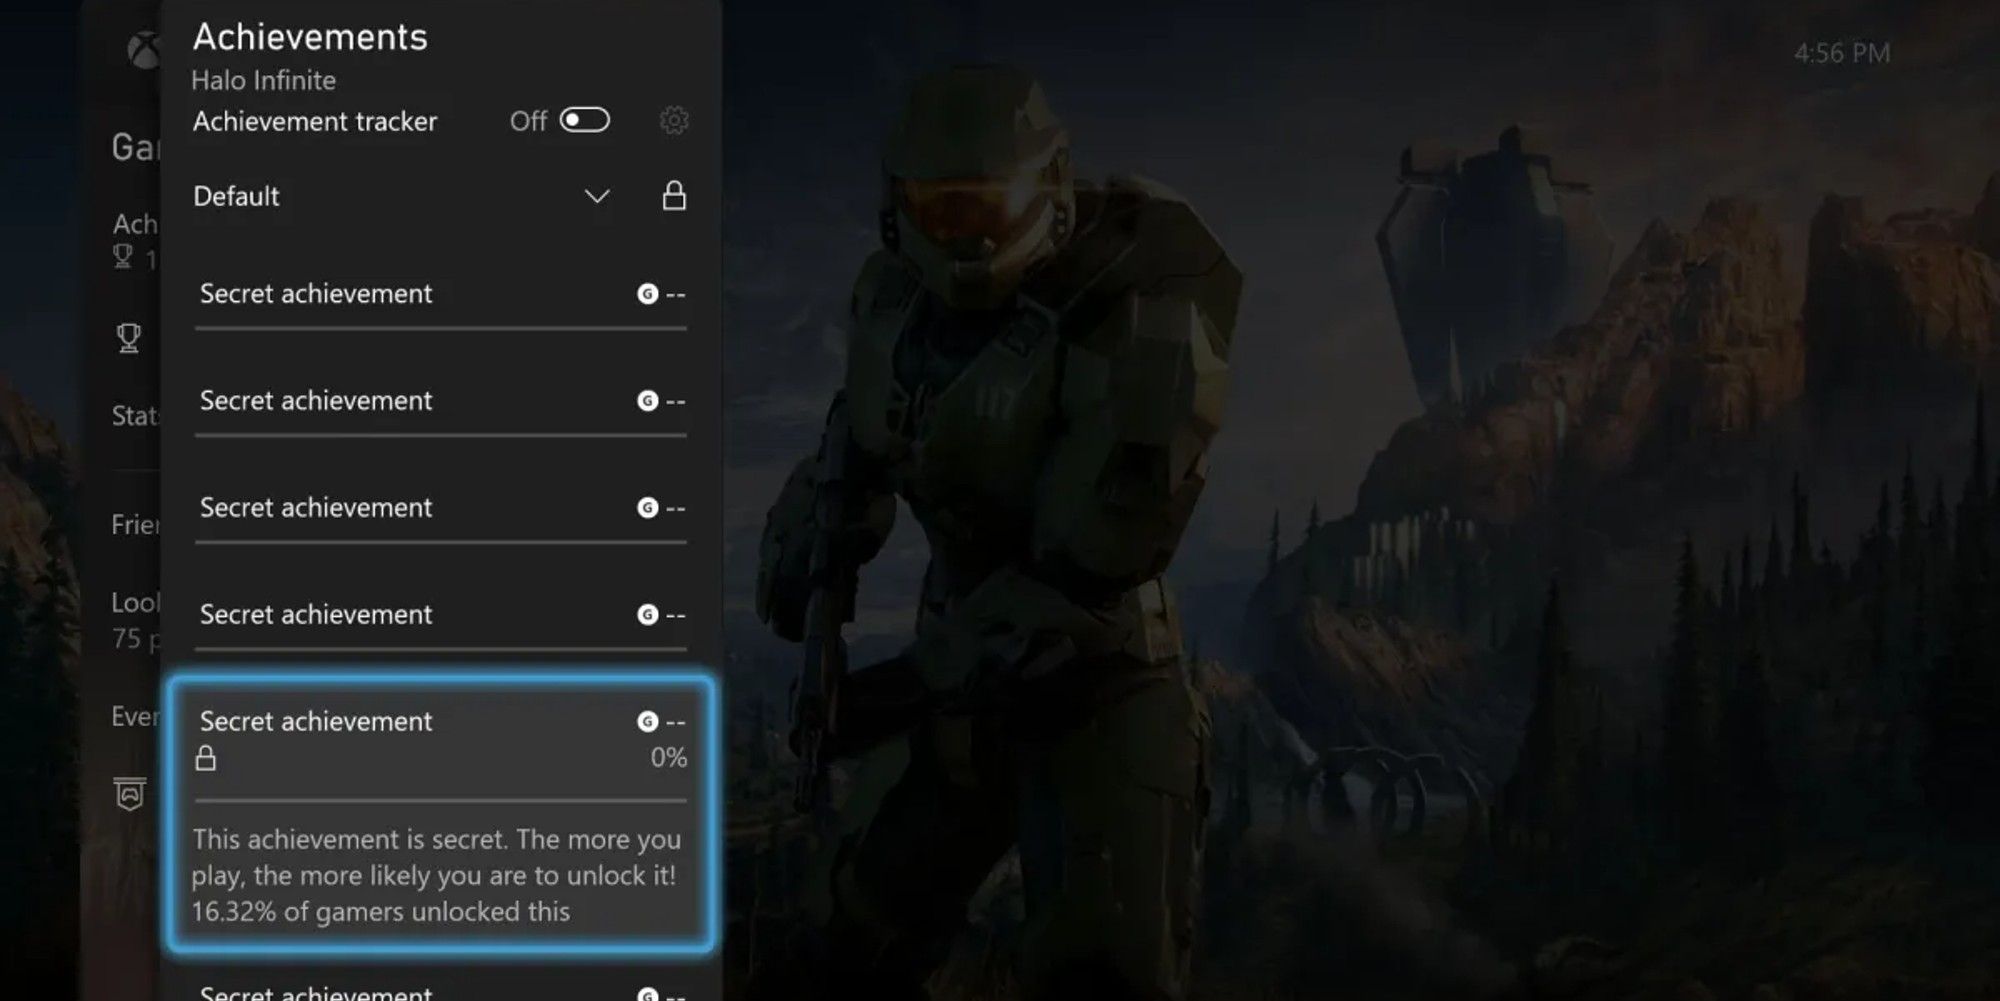The width and height of the screenshot is (2000, 1001).
Task: Click the Achievements panel heading
Action: (x=310, y=37)
